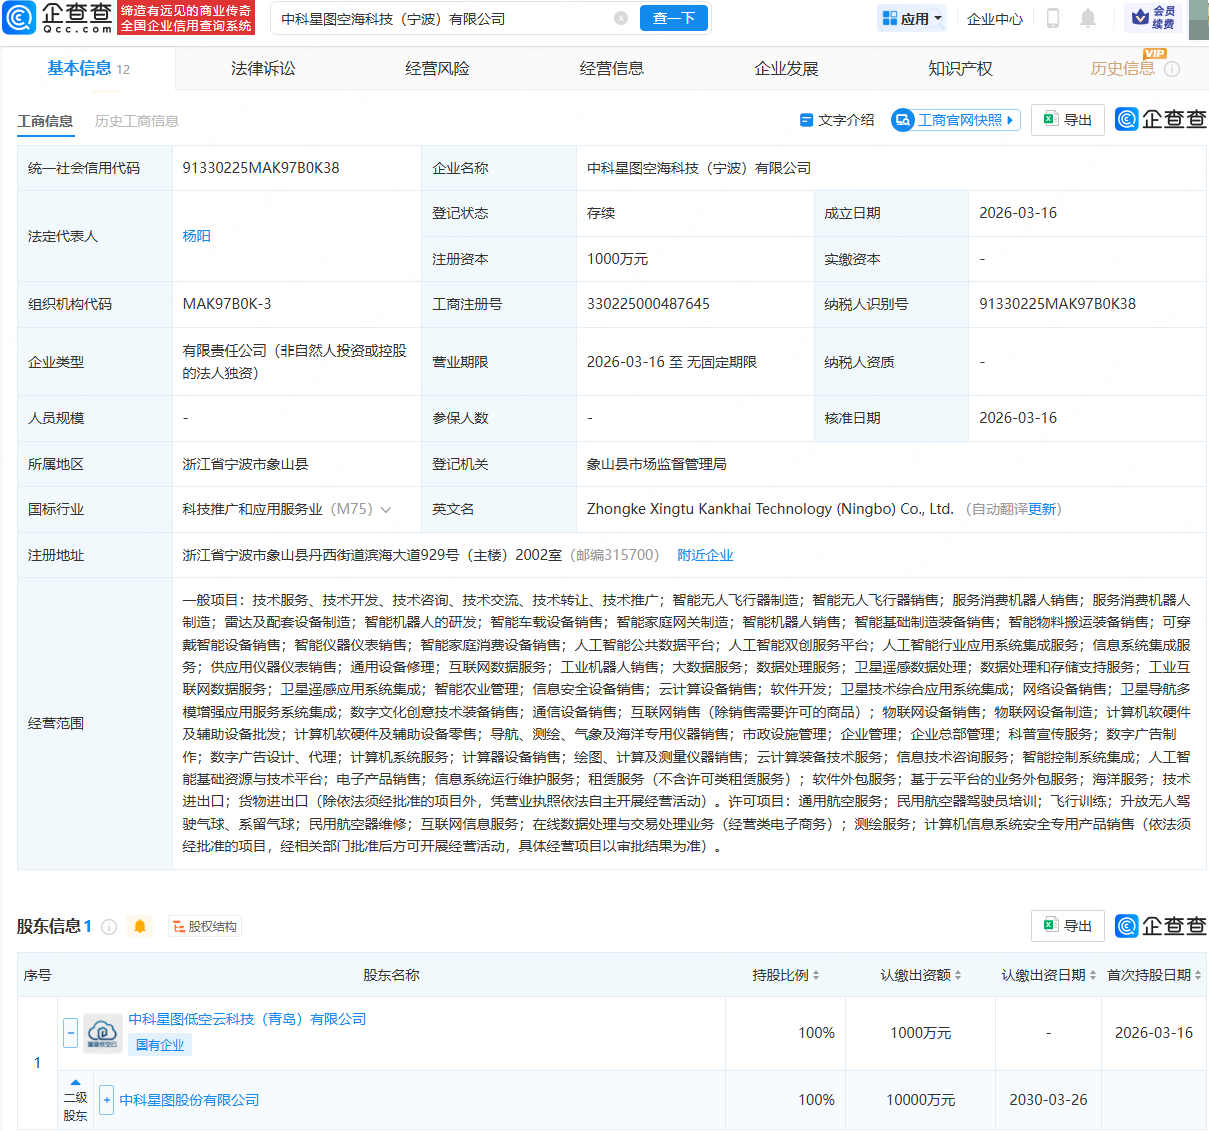The image size is (1209, 1131).
Task: Expand the 科技推广和应用服务业 industry chevron
Action: click(386, 510)
